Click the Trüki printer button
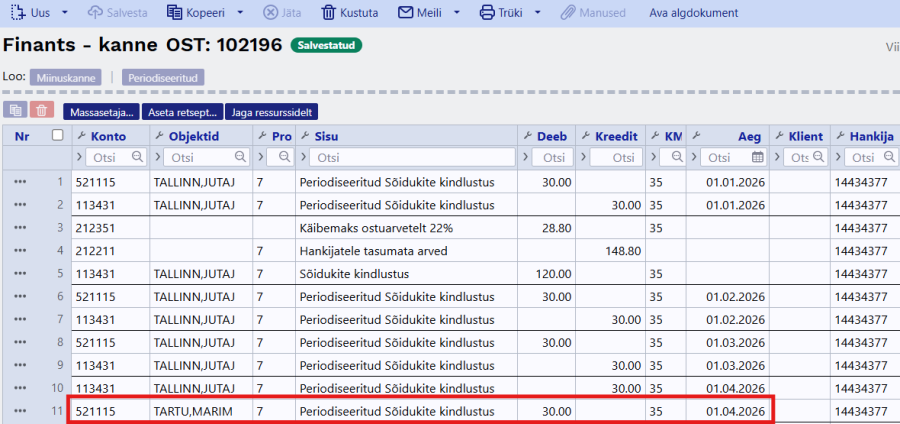The width and height of the screenshot is (900, 424). pos(501,13)
